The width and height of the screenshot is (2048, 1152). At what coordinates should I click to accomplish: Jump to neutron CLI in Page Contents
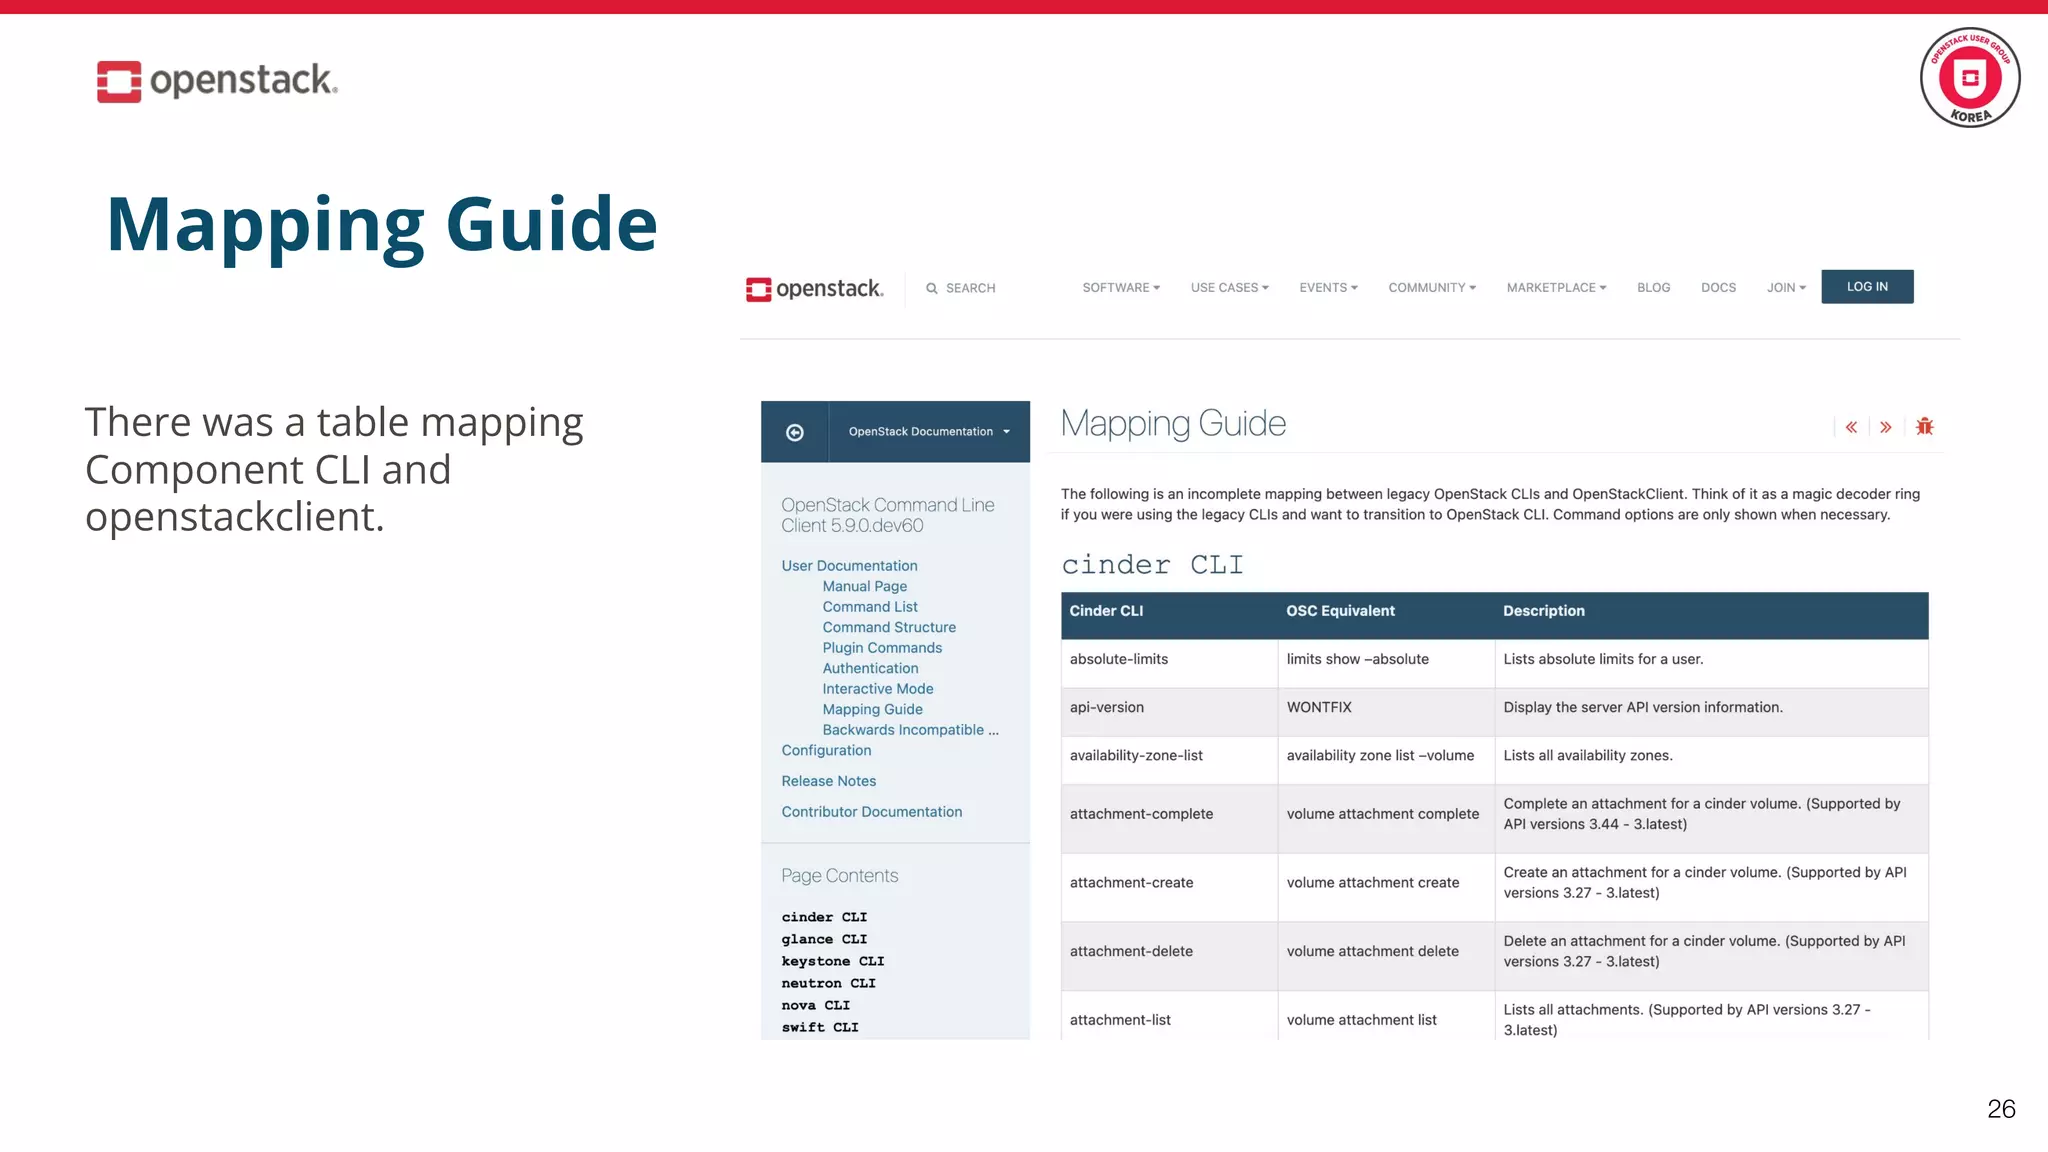pyautogui.click(x=828, y=984)
